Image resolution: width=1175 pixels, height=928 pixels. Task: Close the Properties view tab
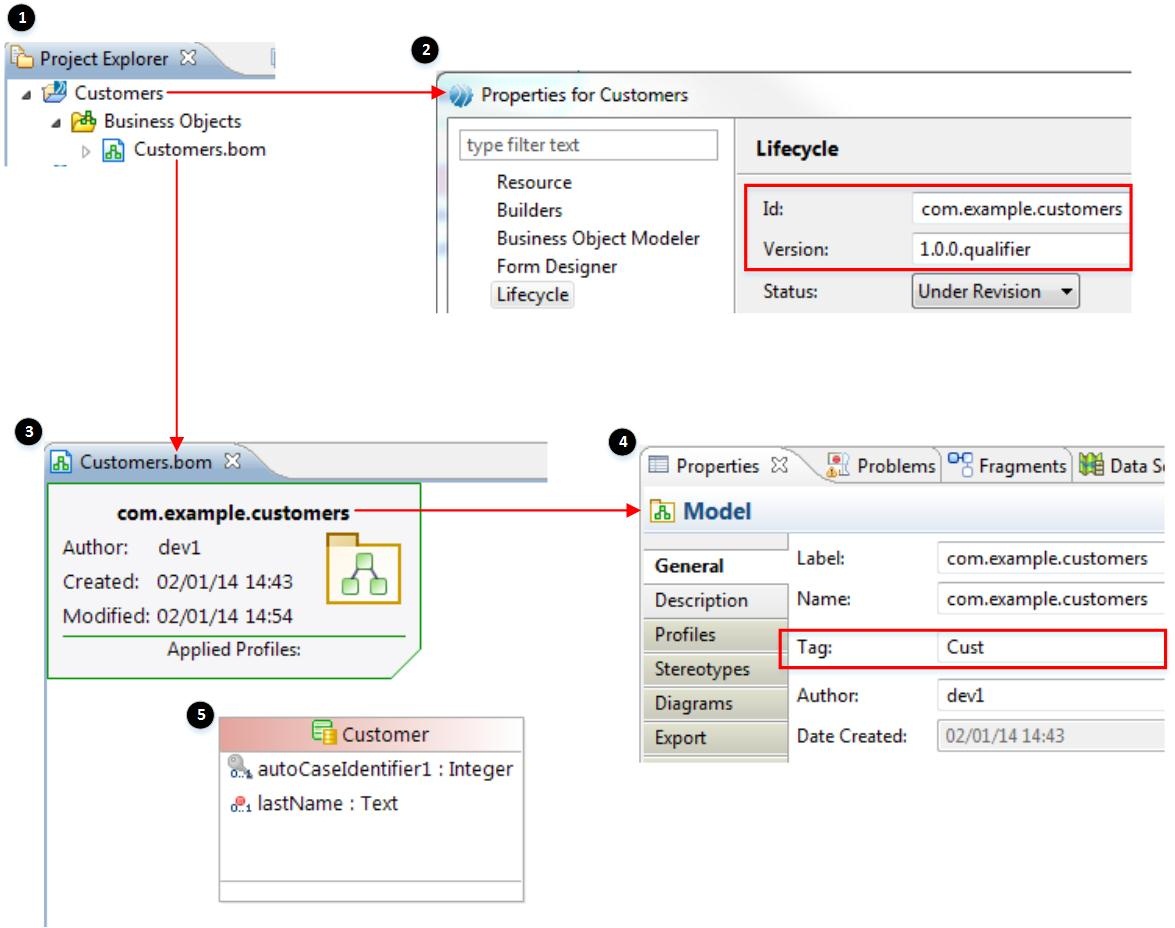(x=779, y=465)
